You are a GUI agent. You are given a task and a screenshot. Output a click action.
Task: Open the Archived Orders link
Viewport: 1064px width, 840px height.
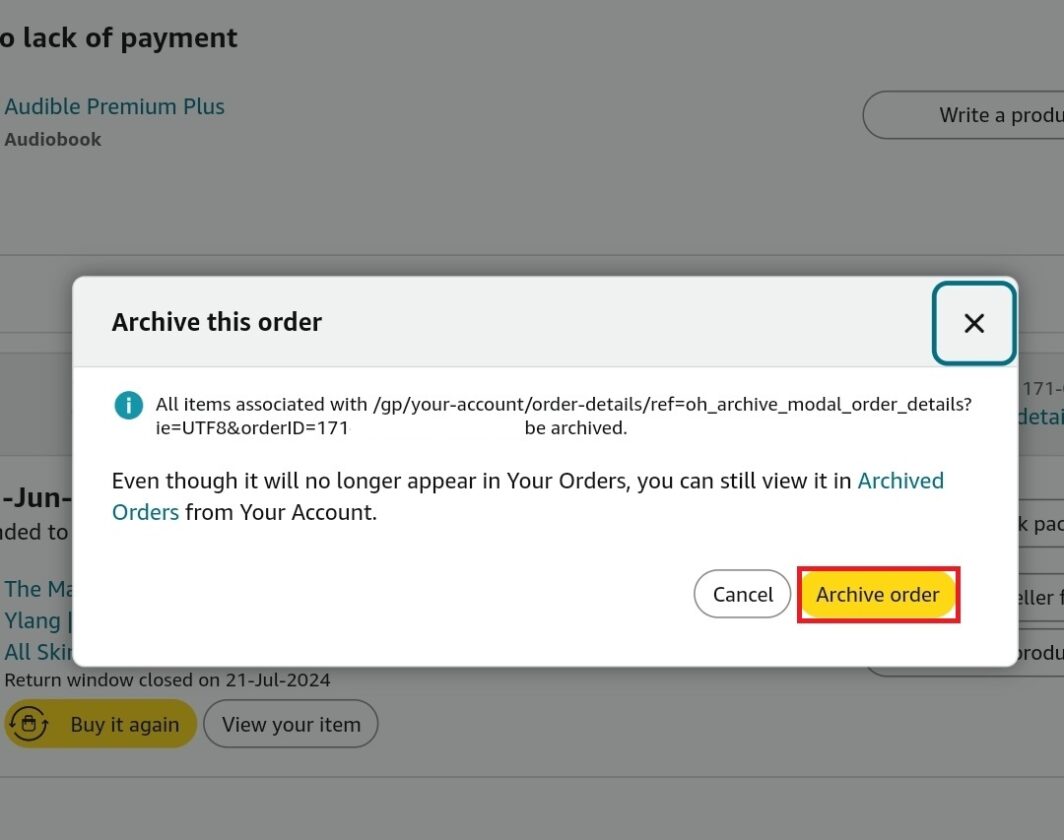(900, 480)
